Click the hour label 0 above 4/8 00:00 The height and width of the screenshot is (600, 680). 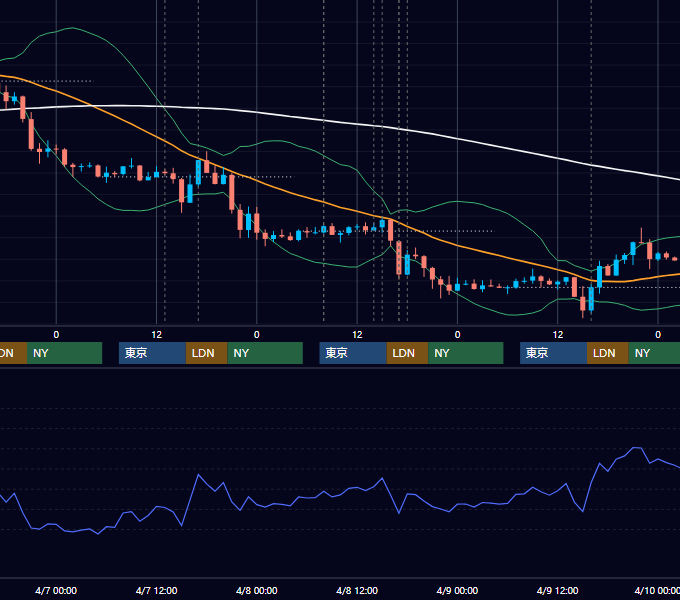257,335
